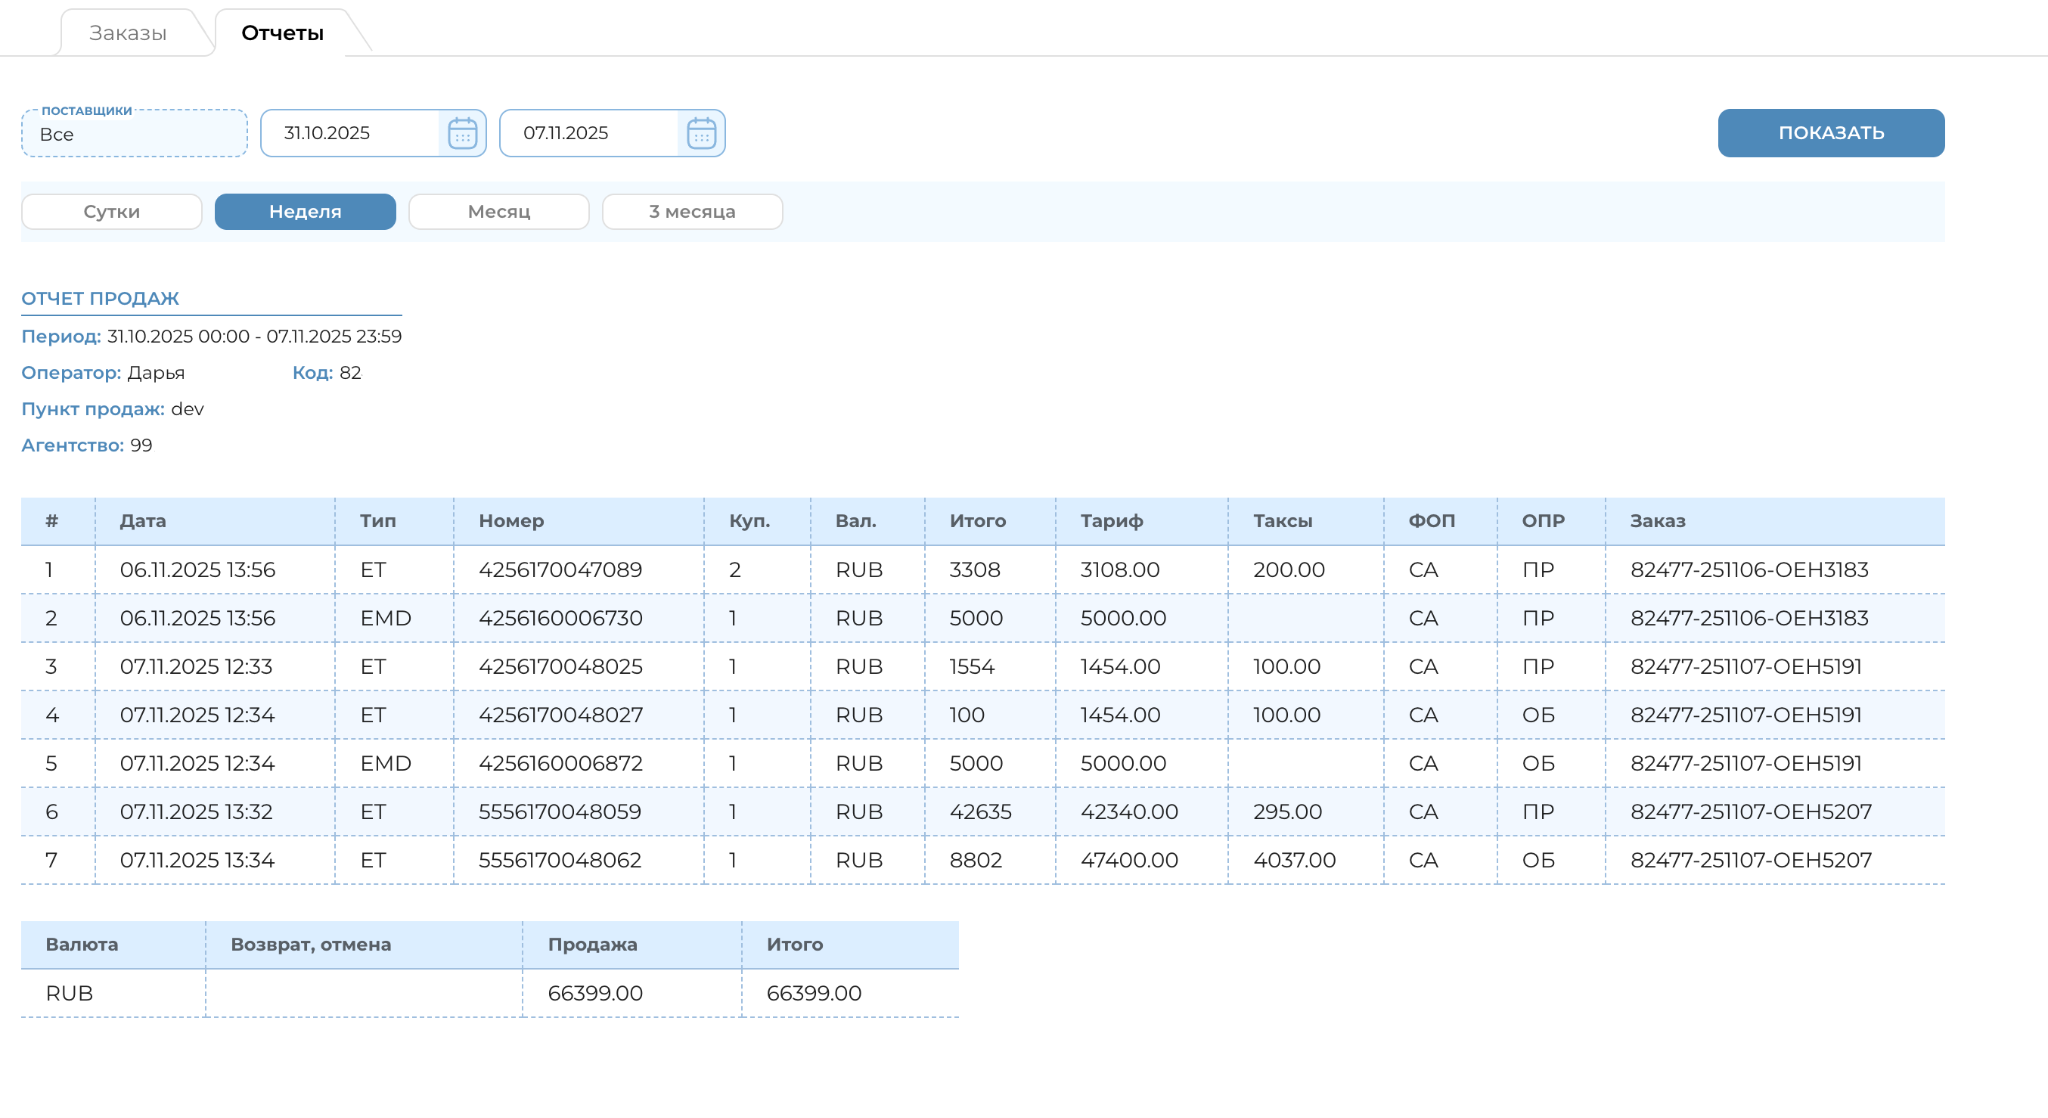Open the Поставщики dropdown showing Все

click(x=134, y=132)
